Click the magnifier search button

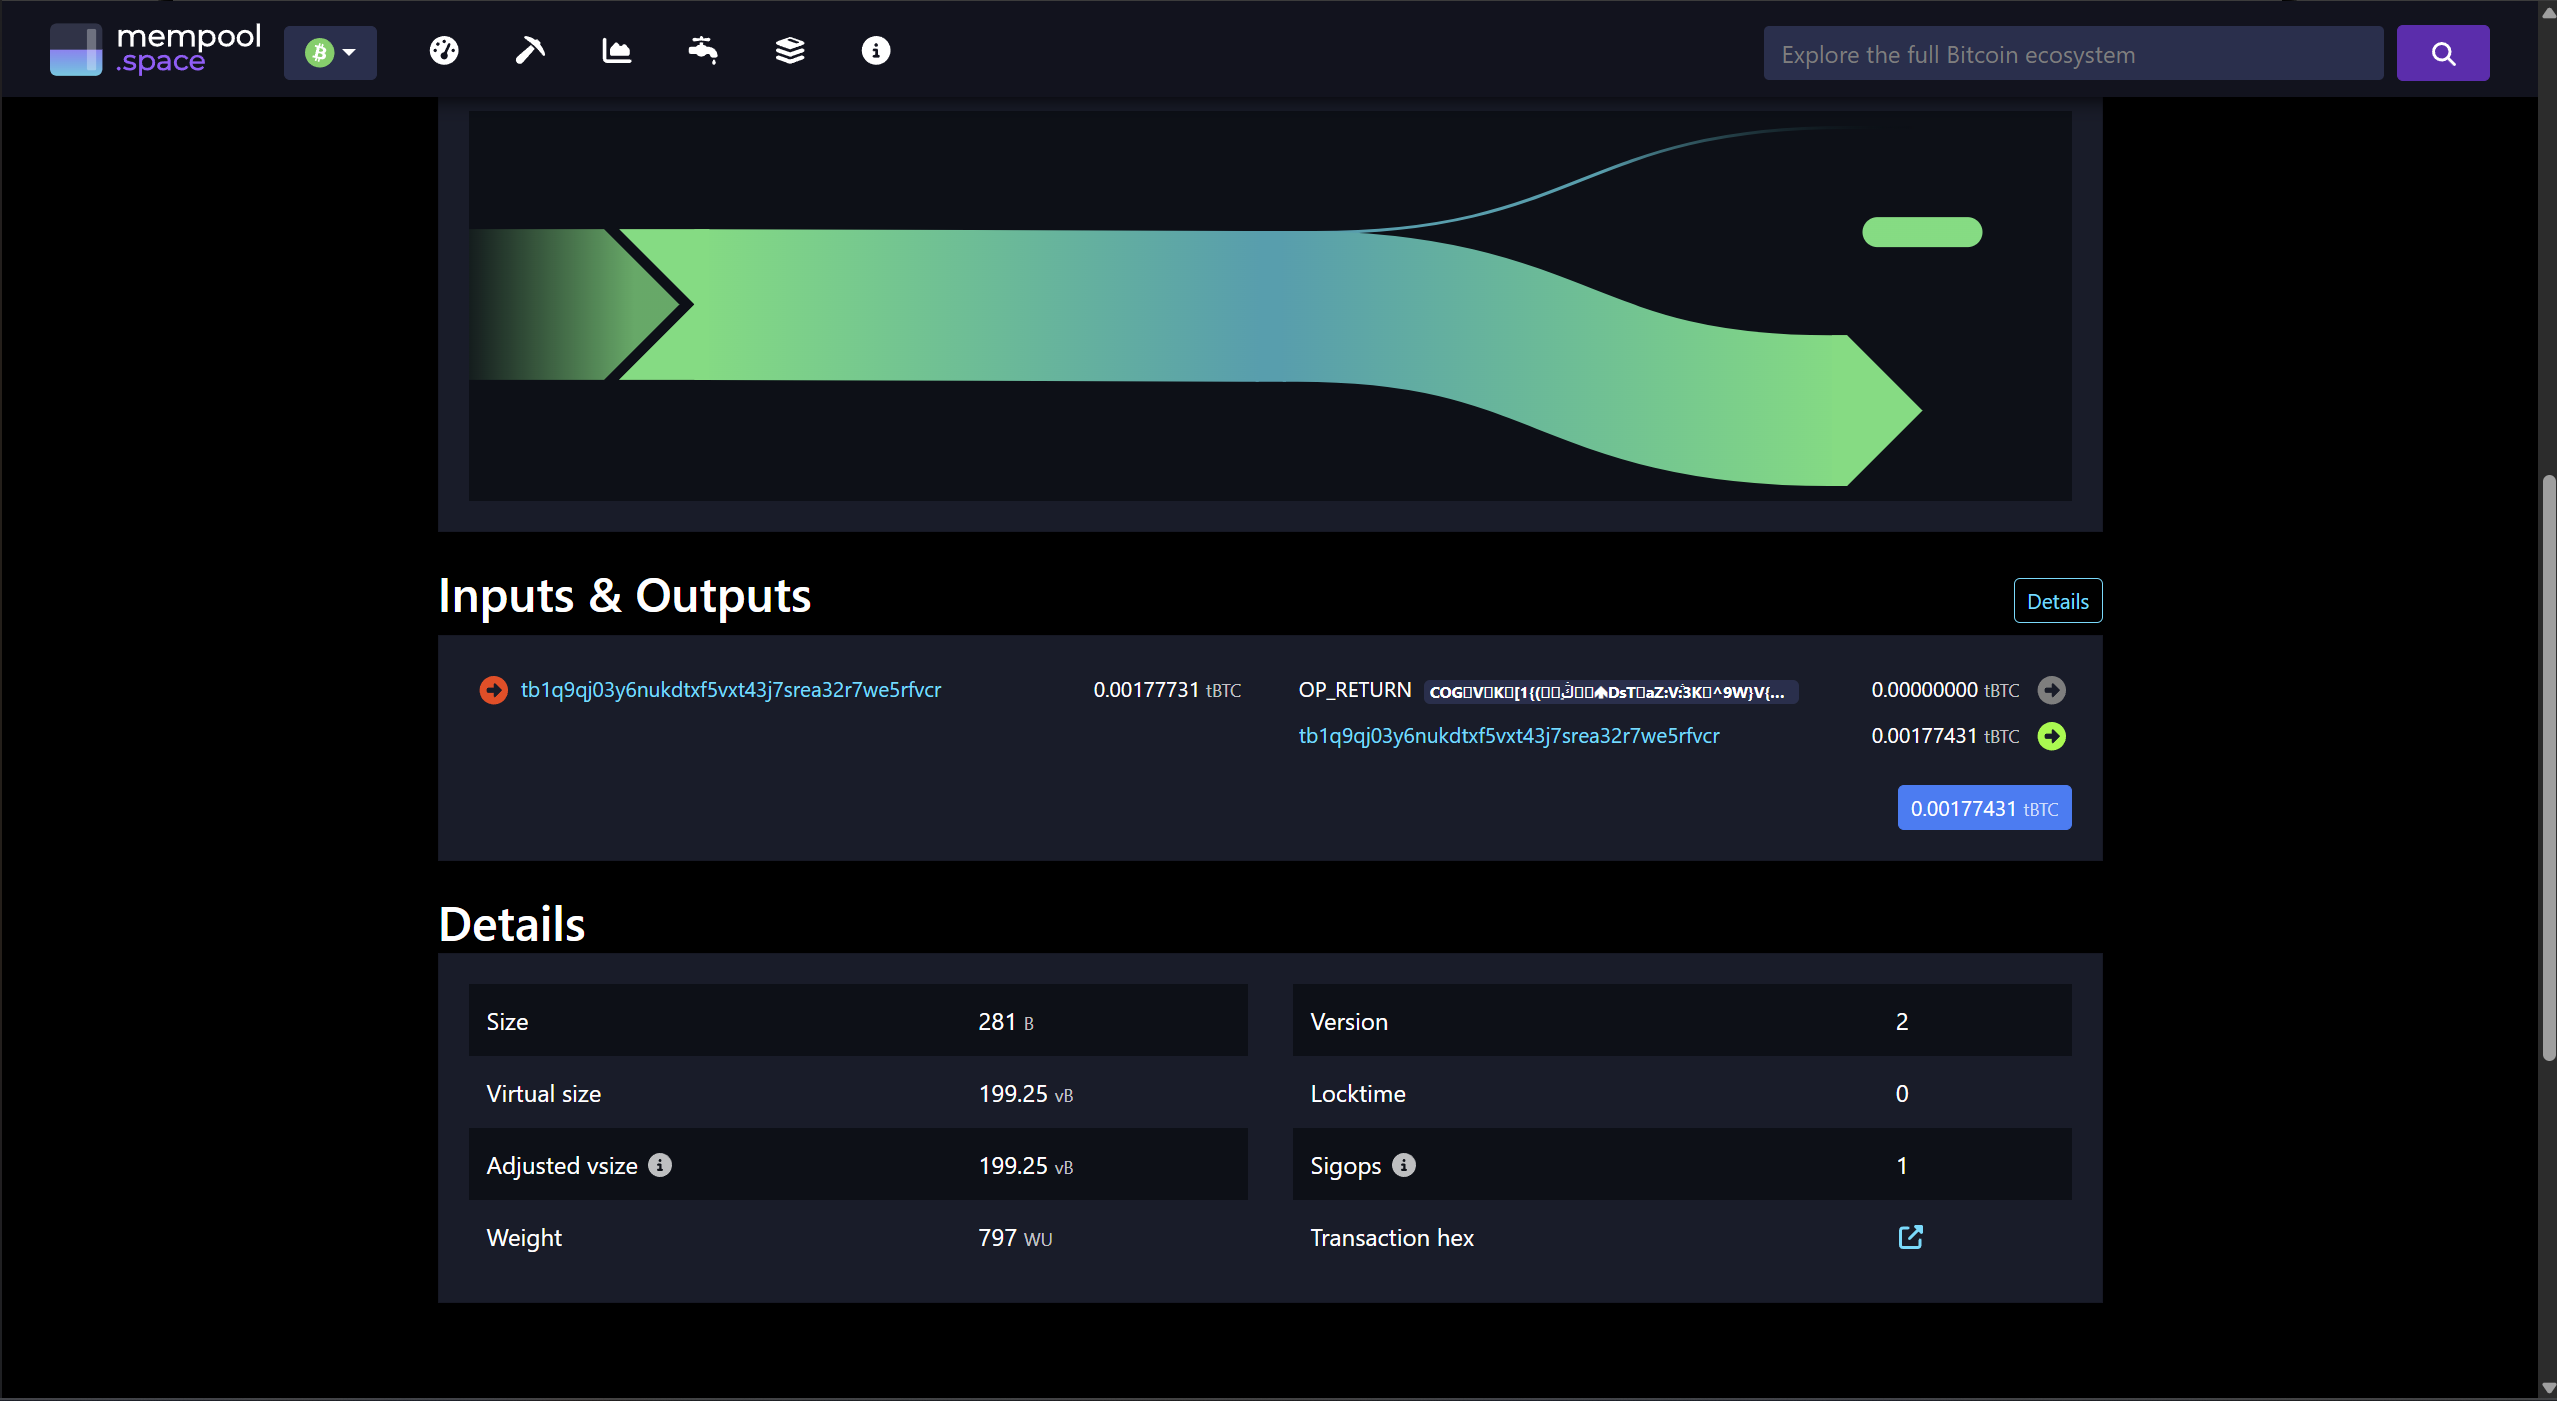tap(2442, 54)
